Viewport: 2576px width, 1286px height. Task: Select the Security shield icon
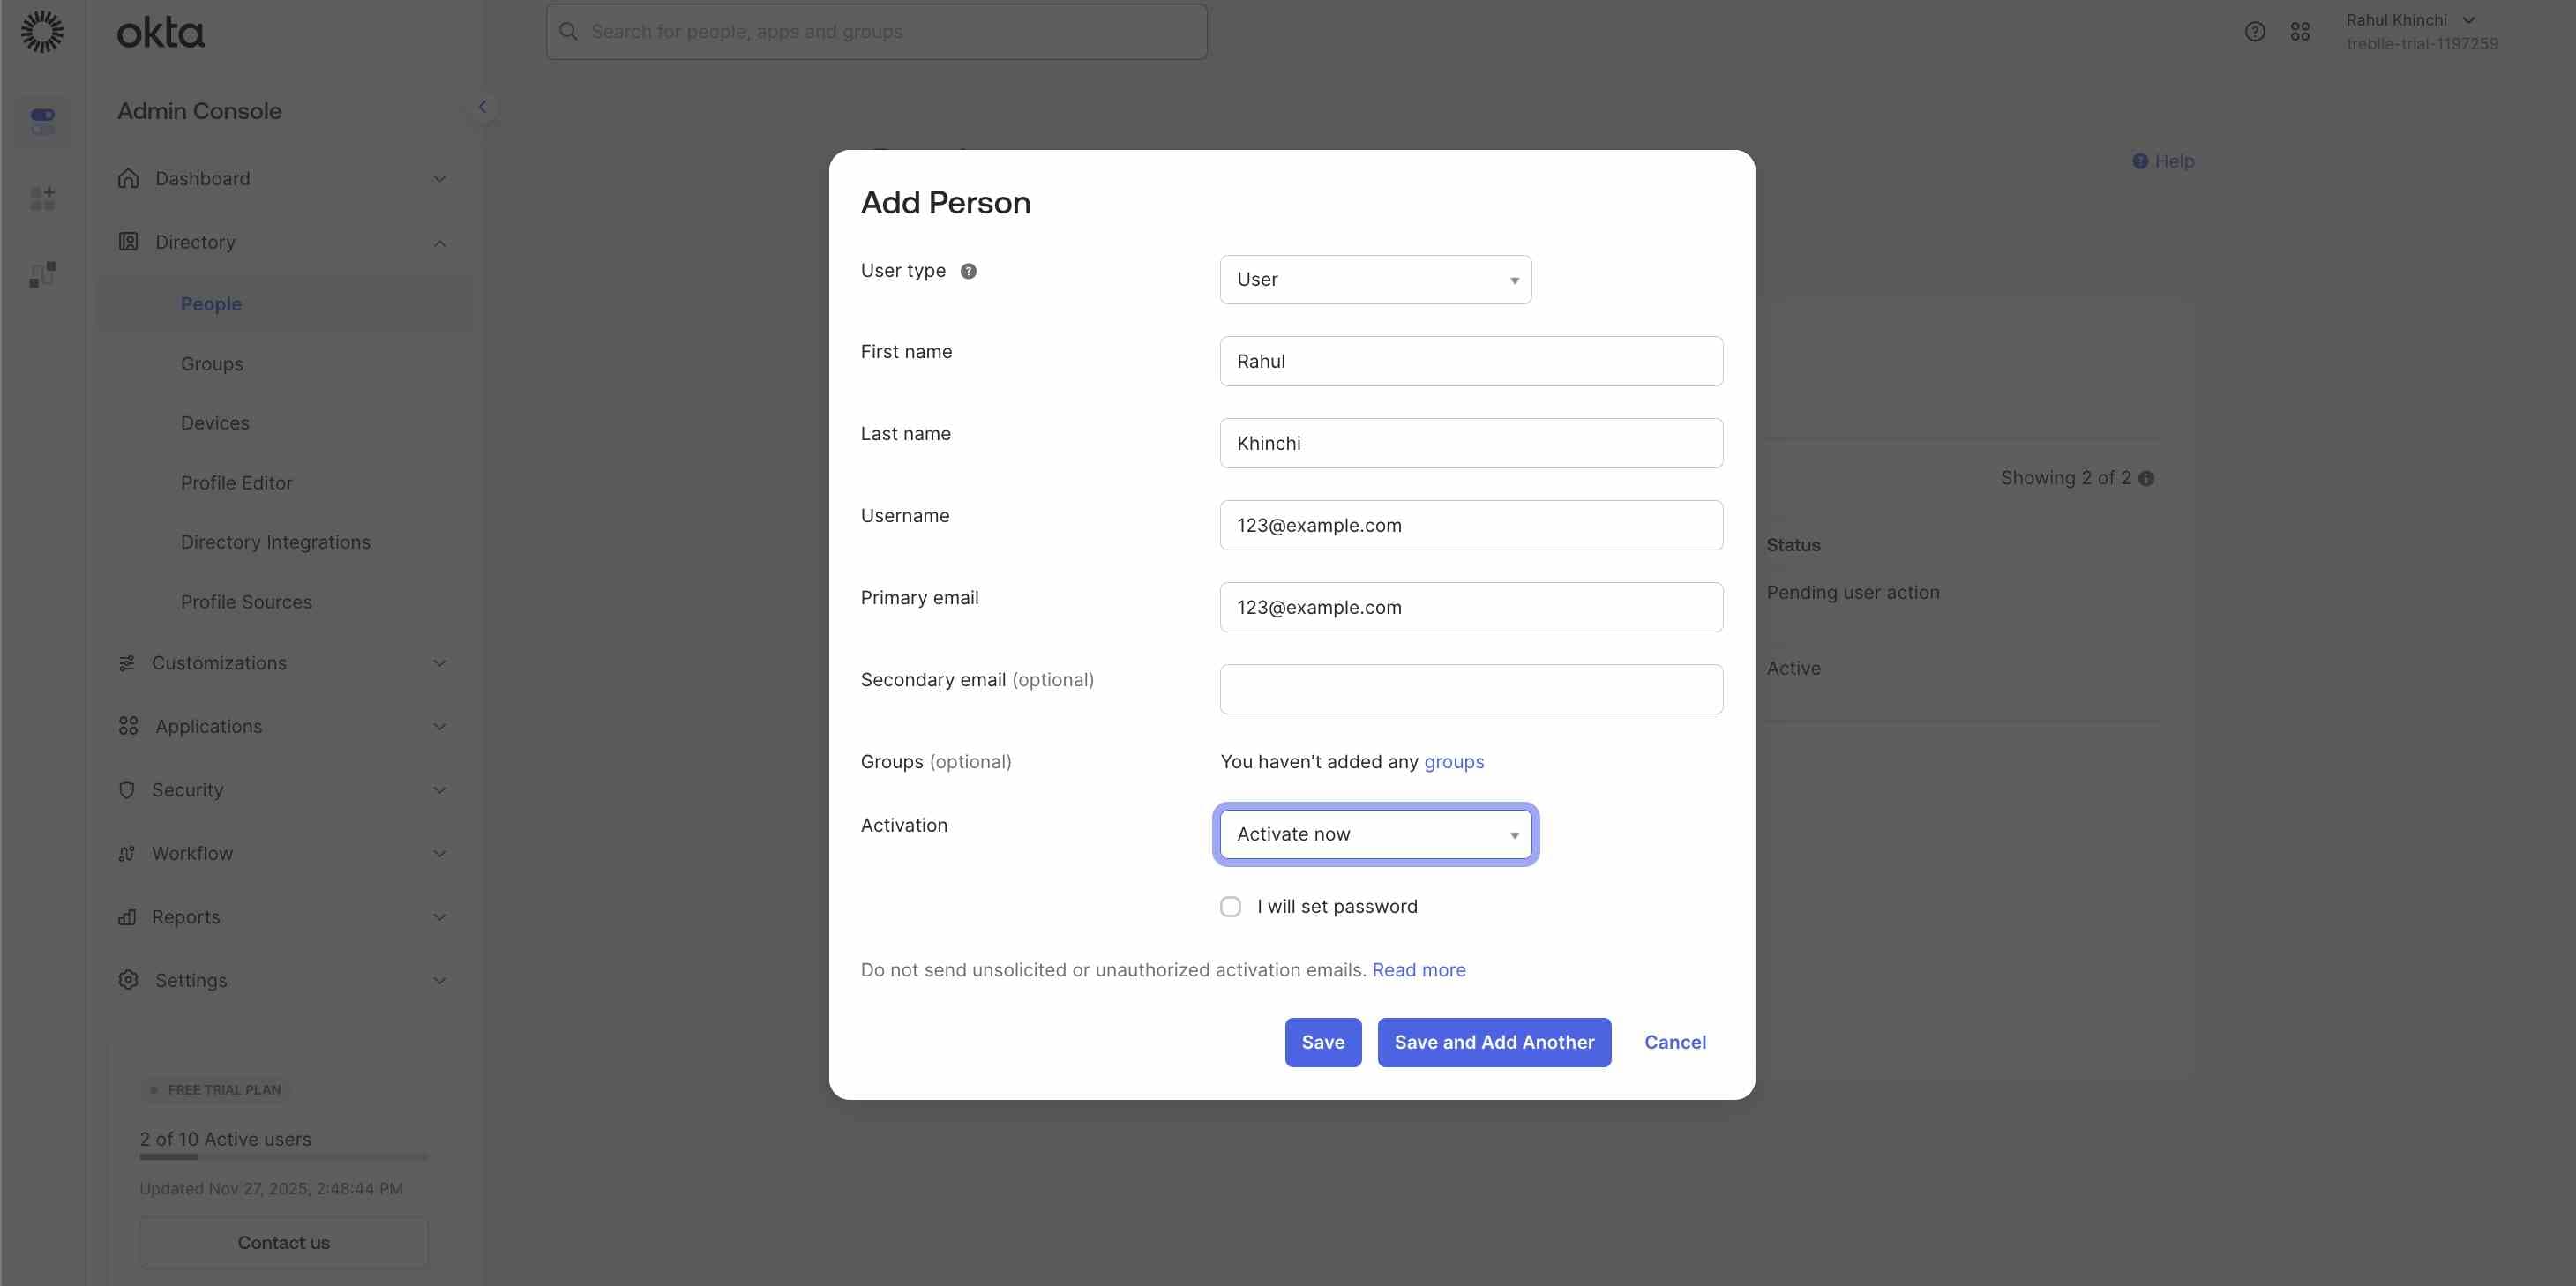tap(128, 789)
